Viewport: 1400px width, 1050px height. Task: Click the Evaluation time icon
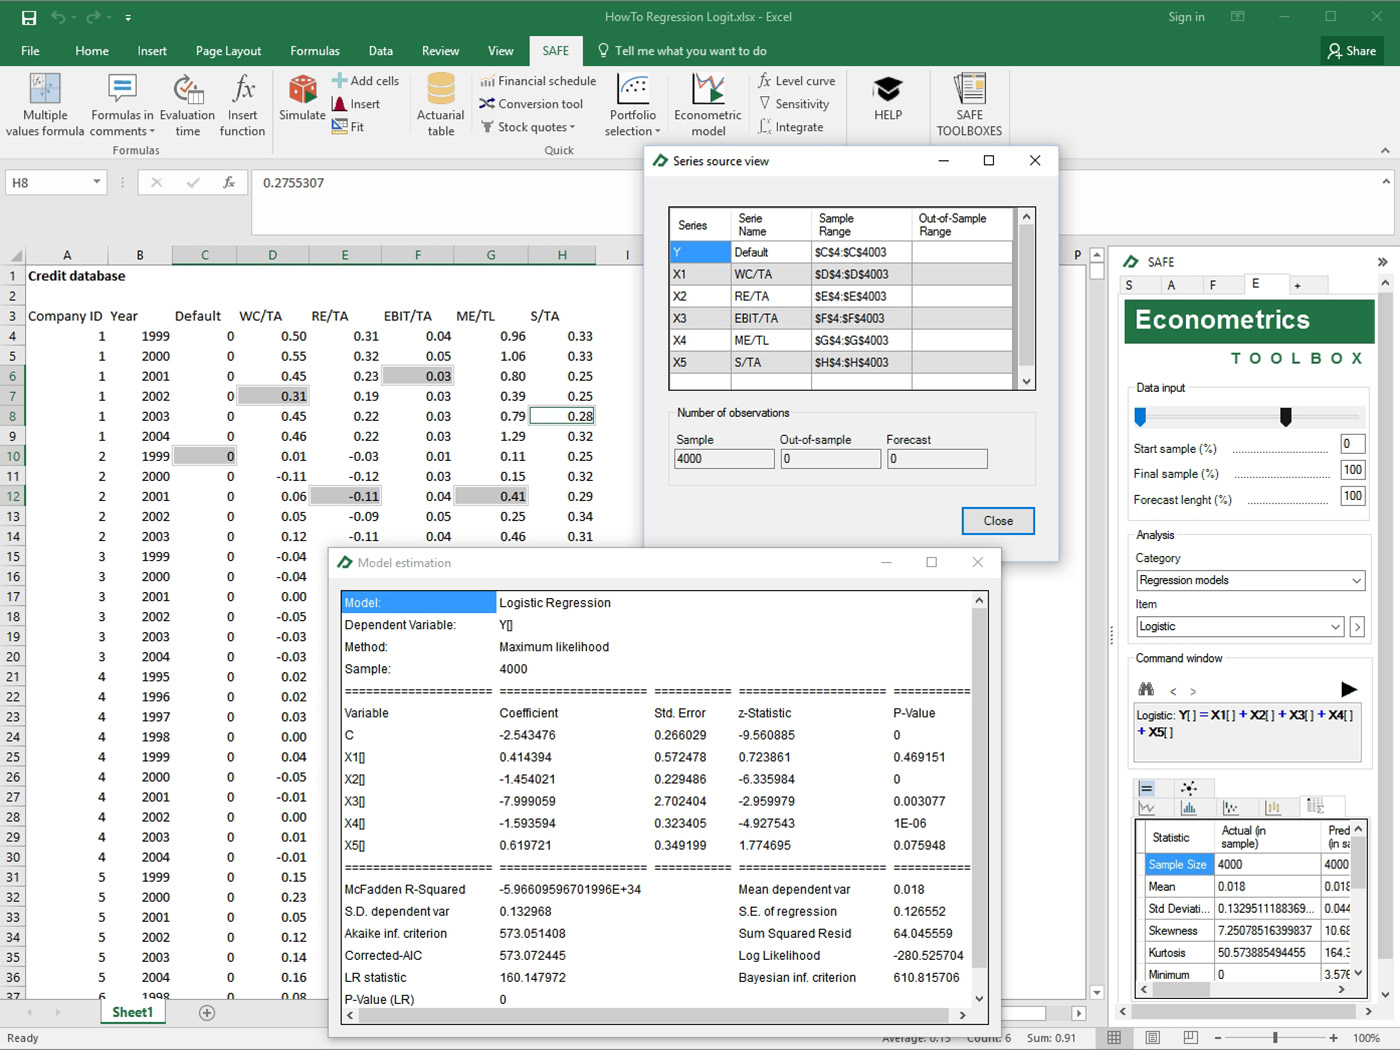click(x=188, y=105)
